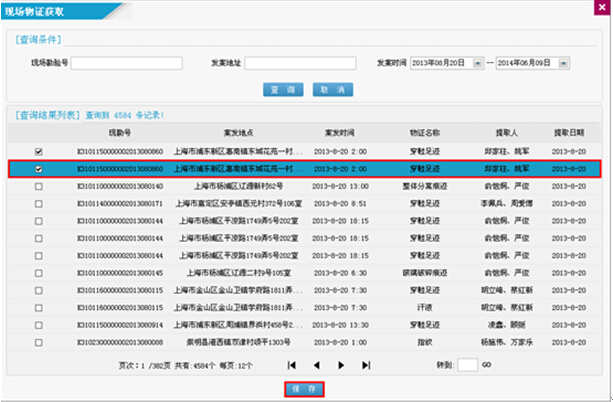
Task: Go to the previous results page
Action: coord(316,365)
